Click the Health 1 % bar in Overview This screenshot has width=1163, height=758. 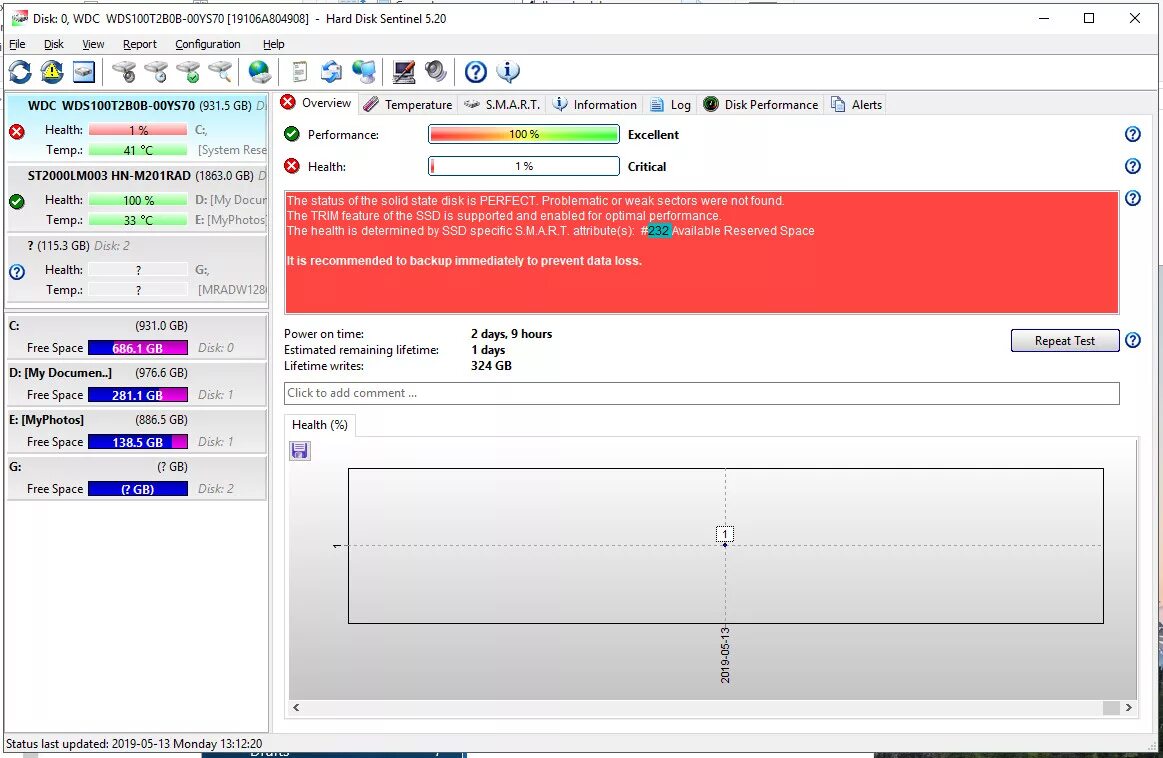click(x=524, y=166)
